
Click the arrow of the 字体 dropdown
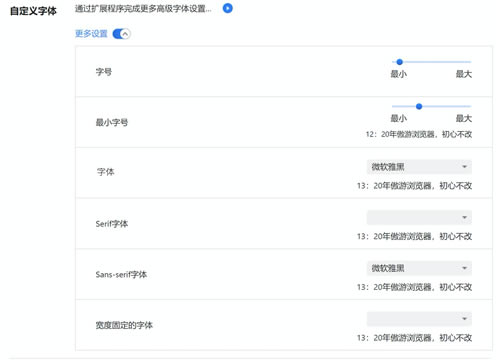[464, 167]
